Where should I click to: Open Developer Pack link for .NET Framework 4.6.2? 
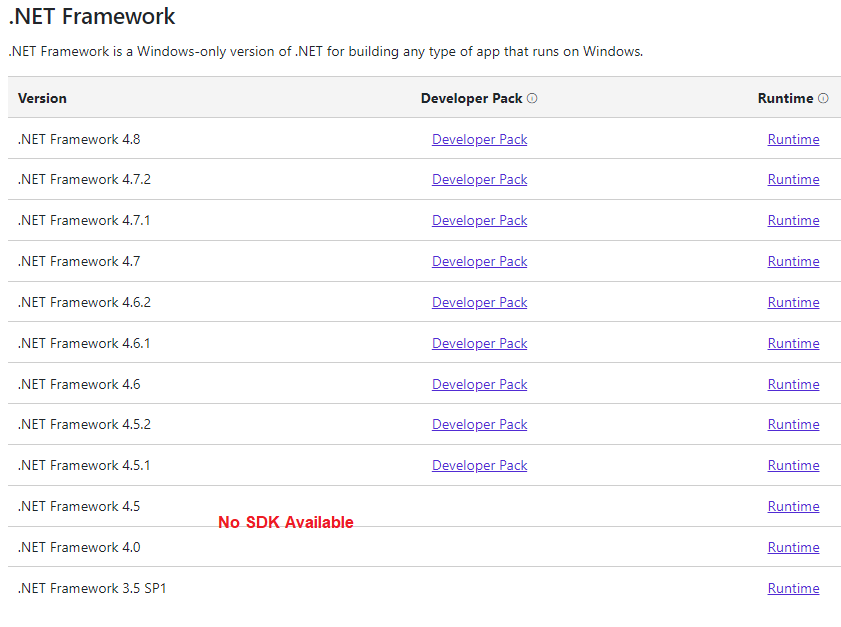479,303
